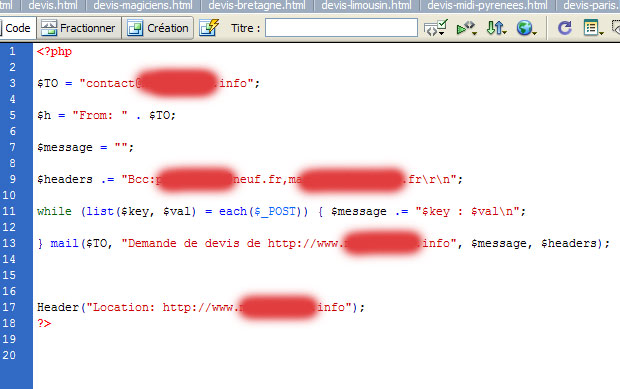Click the Titre input field
Image resolution: width=620 pixels, height=389 pixels.
(341, 28)
